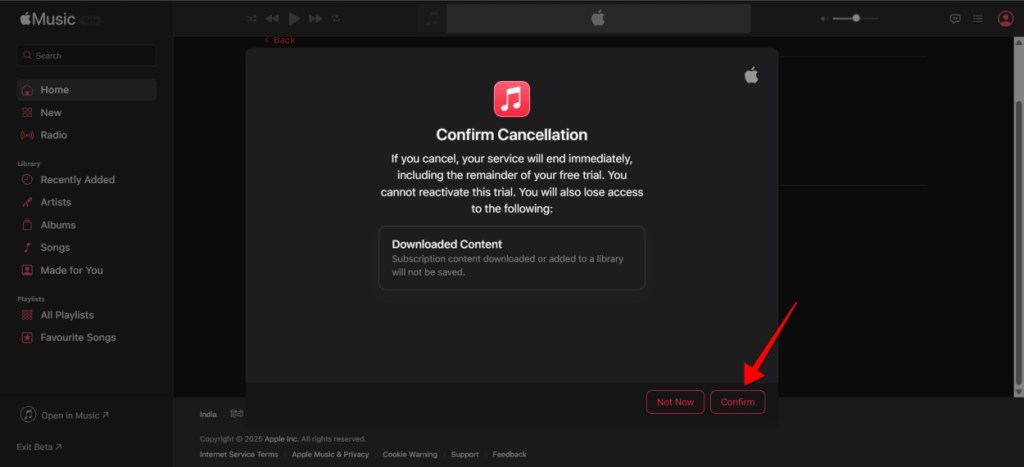Click the scrollbar down arrow
The height and width of the screenshot is (467, 1024).
coord(1018,391)
